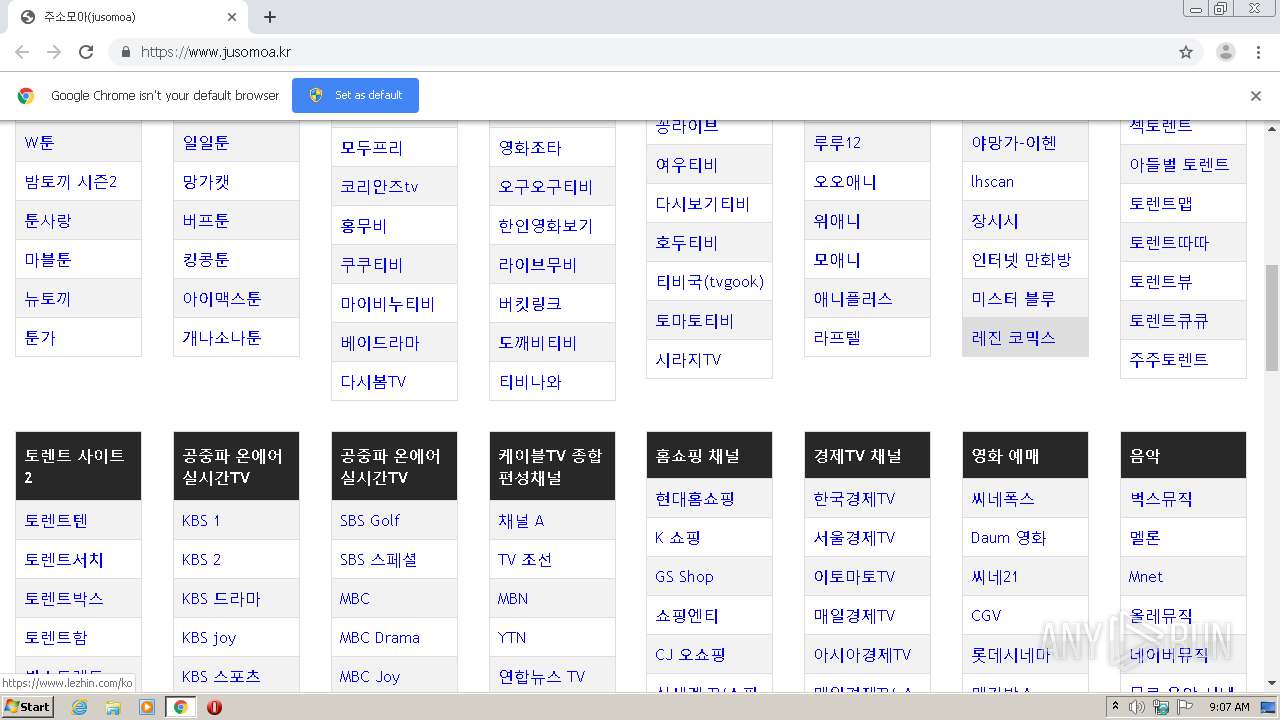The width and height of the screenshot is (1280, 720).
Task: Open Windows Media Player from the taskbar
Action: tap(147, 707)
